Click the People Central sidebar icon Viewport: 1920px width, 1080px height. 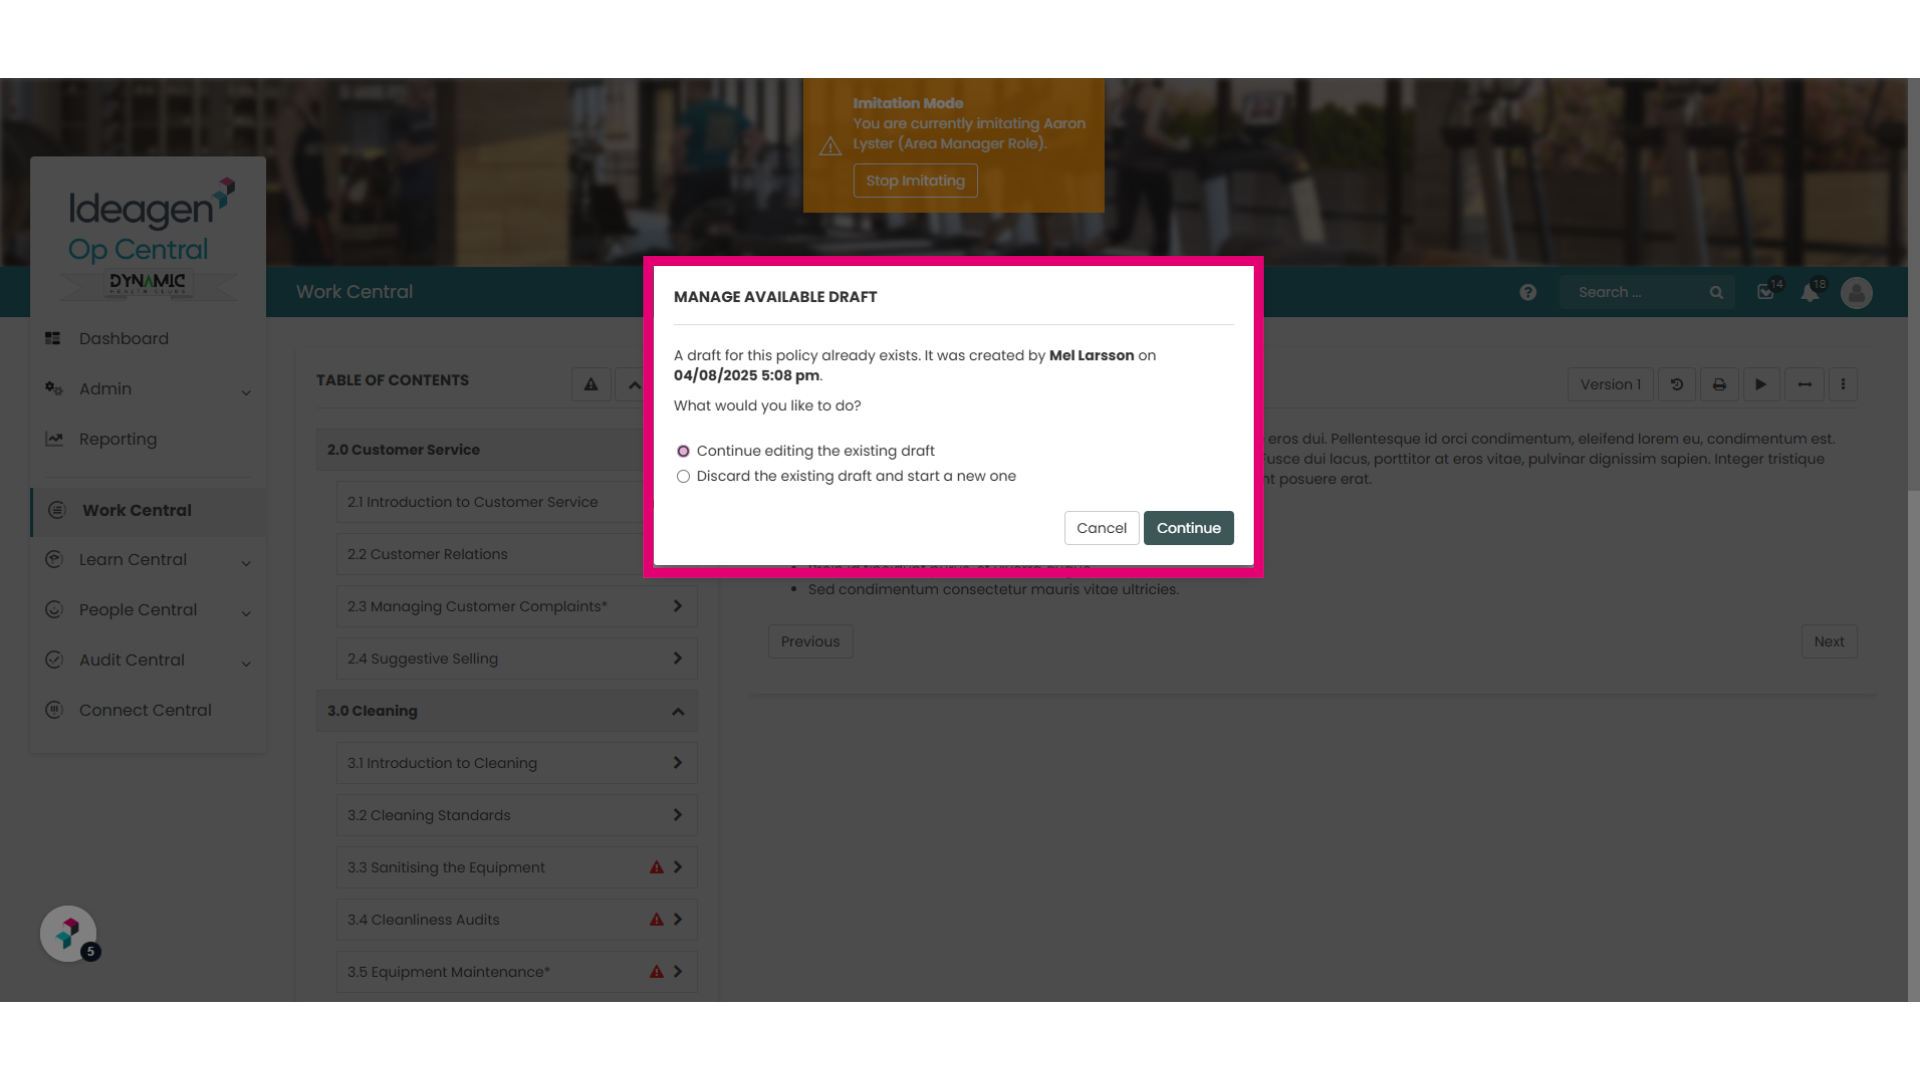pyautogui.click(x=54, y=610)
